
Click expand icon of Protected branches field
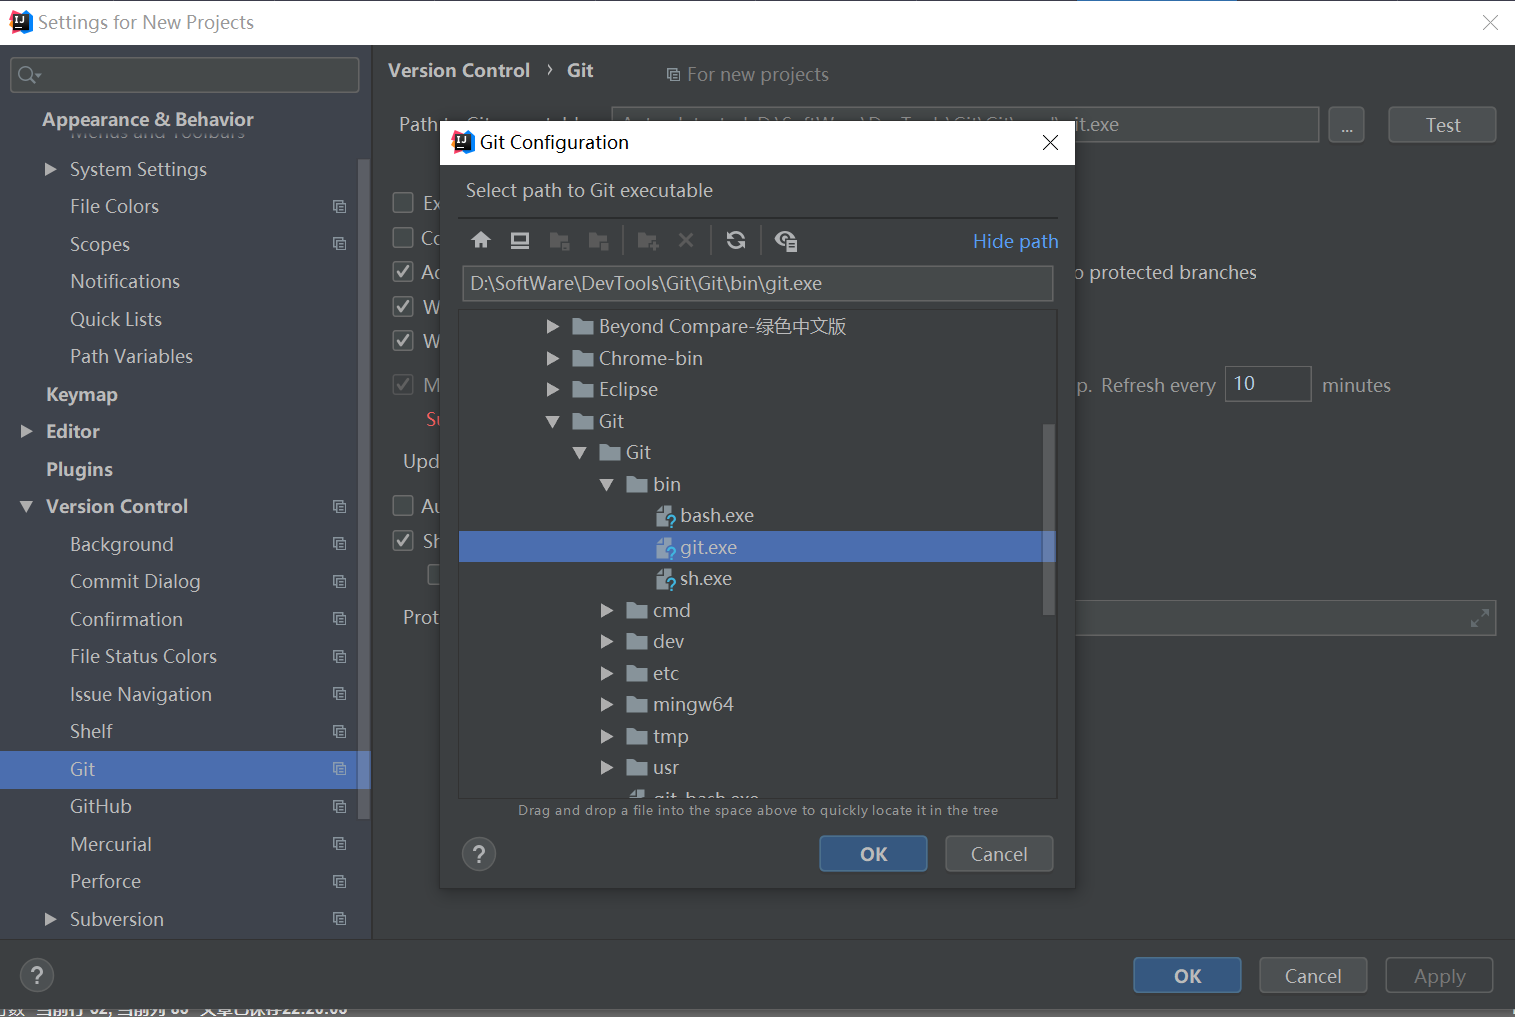coord(1480,619)
